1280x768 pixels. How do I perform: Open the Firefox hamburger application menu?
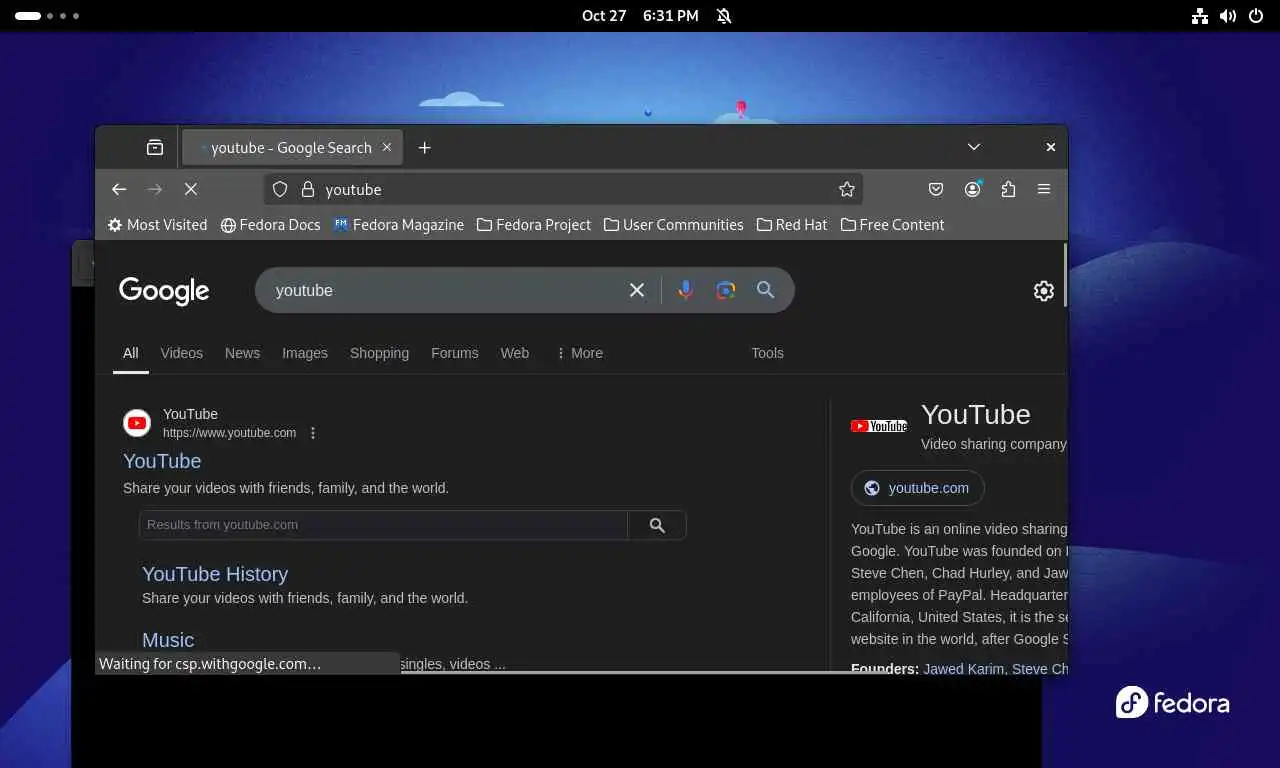pos(1044,189)
